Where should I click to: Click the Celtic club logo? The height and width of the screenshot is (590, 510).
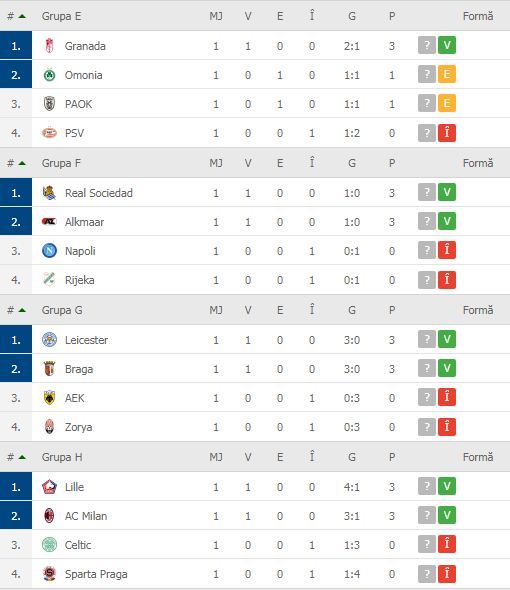tap(49, 545)
